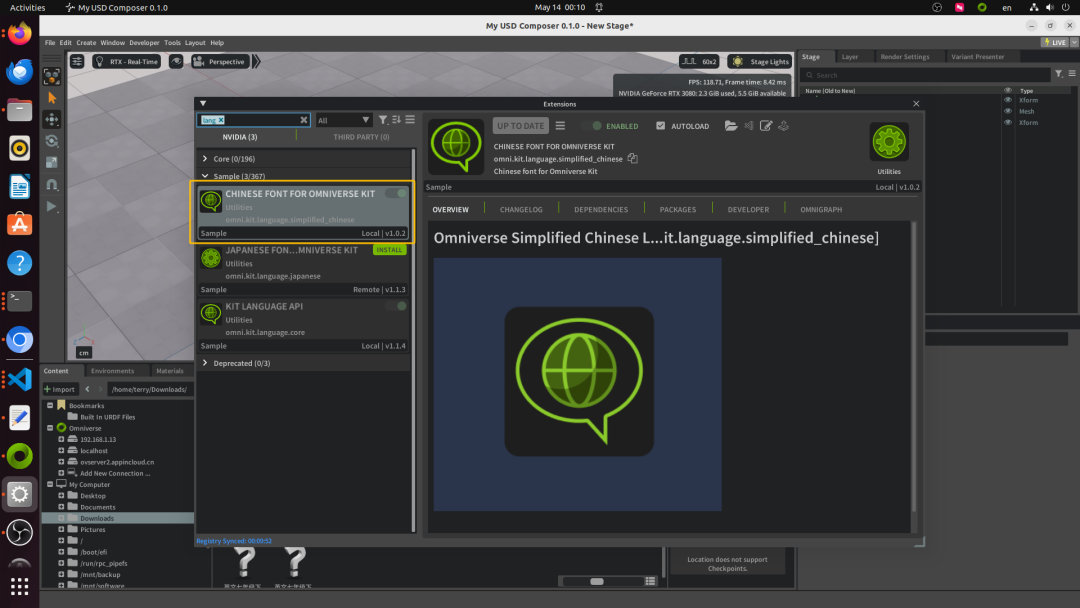This screenshot has width=1080, height=608.
Task: Open the 60x2 frame-rate viewport menu
Action: (699, 61)
